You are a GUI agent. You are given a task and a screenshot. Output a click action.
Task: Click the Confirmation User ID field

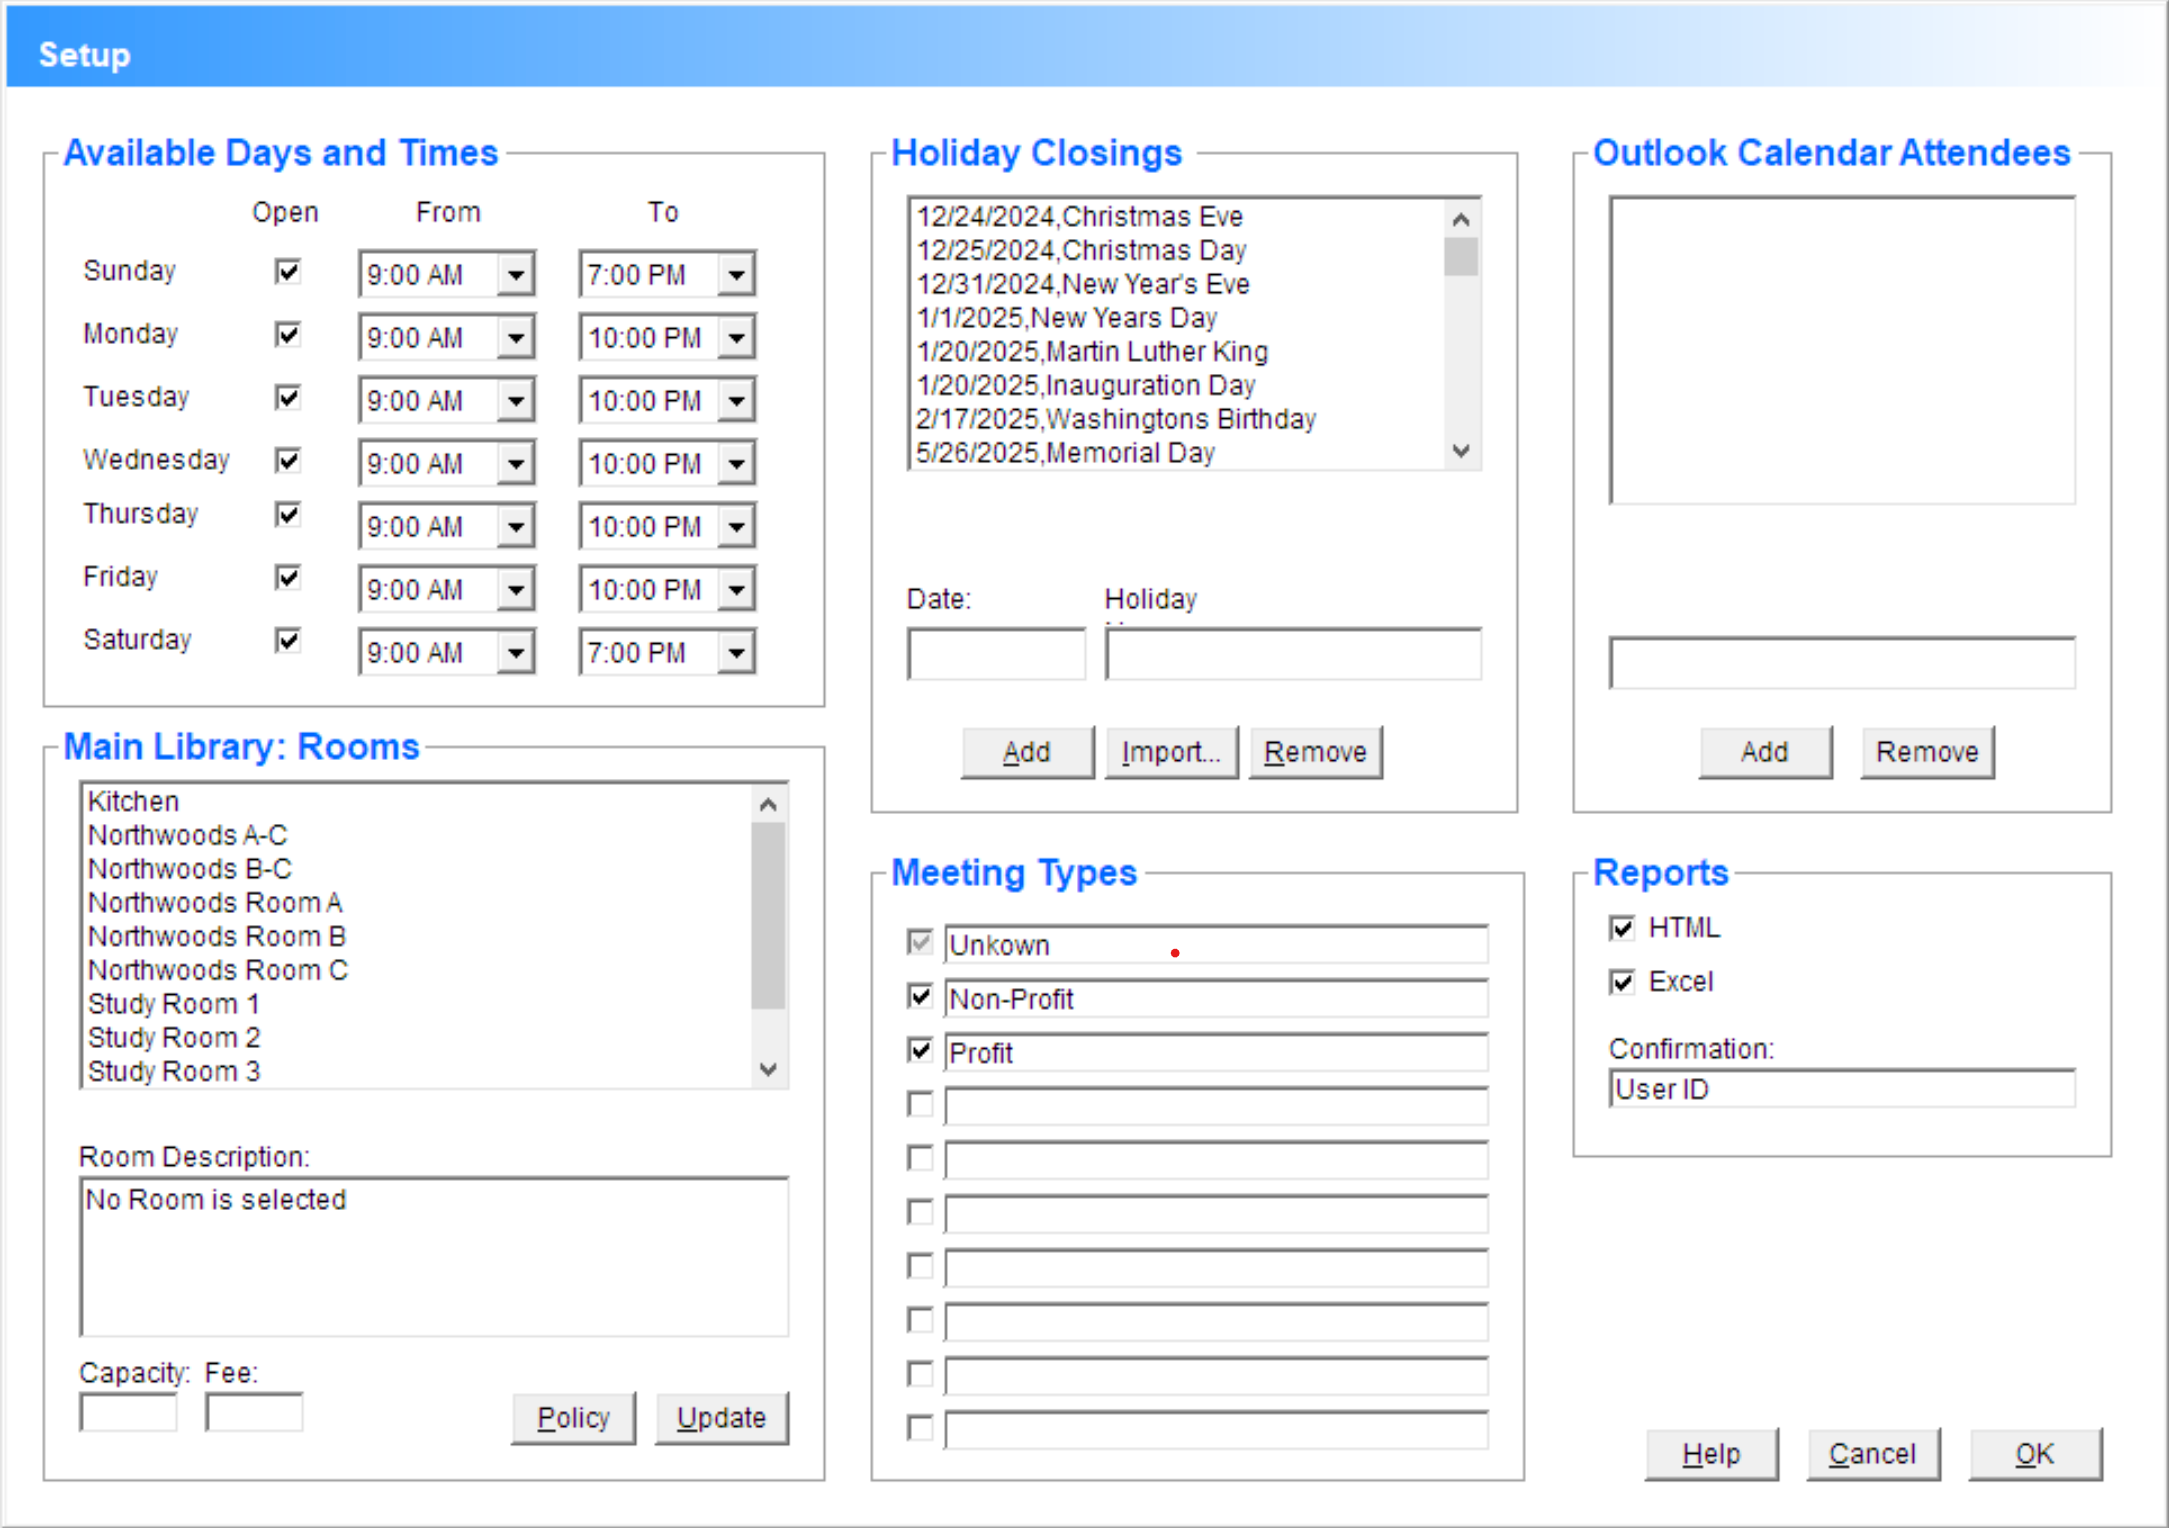coord(1841,1090)
